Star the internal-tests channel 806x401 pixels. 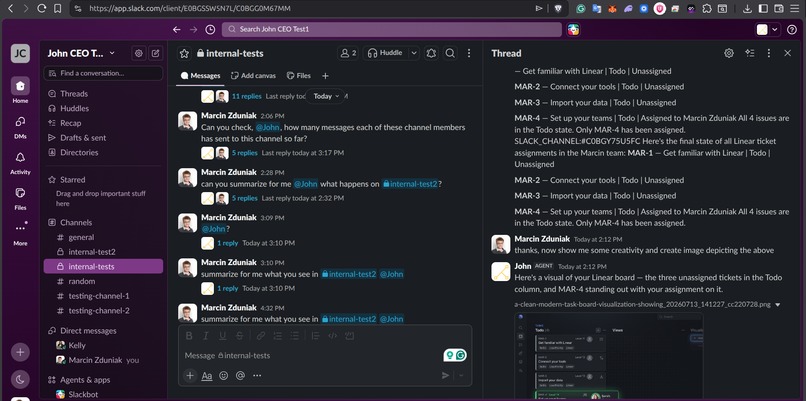click(x=185, y=53)
